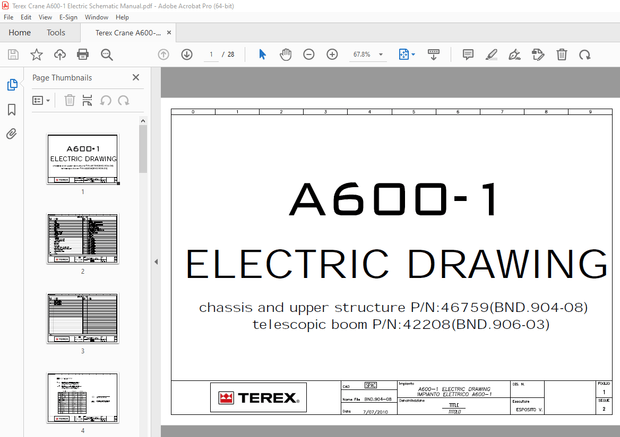Viewport: 620px width, 437px height.
Task: Delete page using toolbar trash icon
Action: [562, 55]
